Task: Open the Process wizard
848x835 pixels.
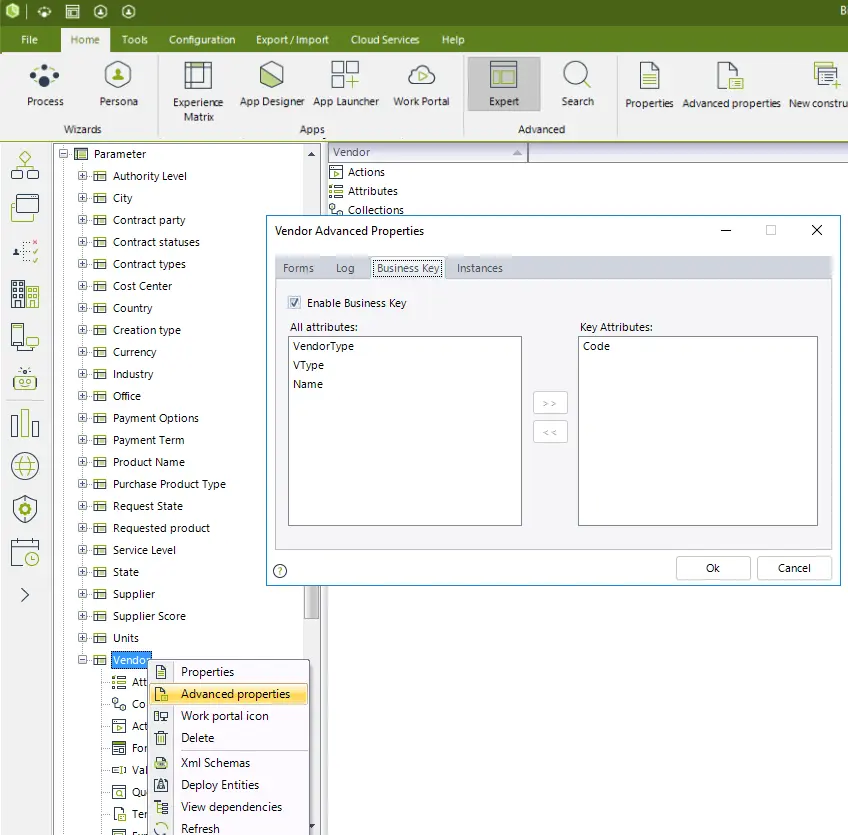Action: [x=45, y=84]
